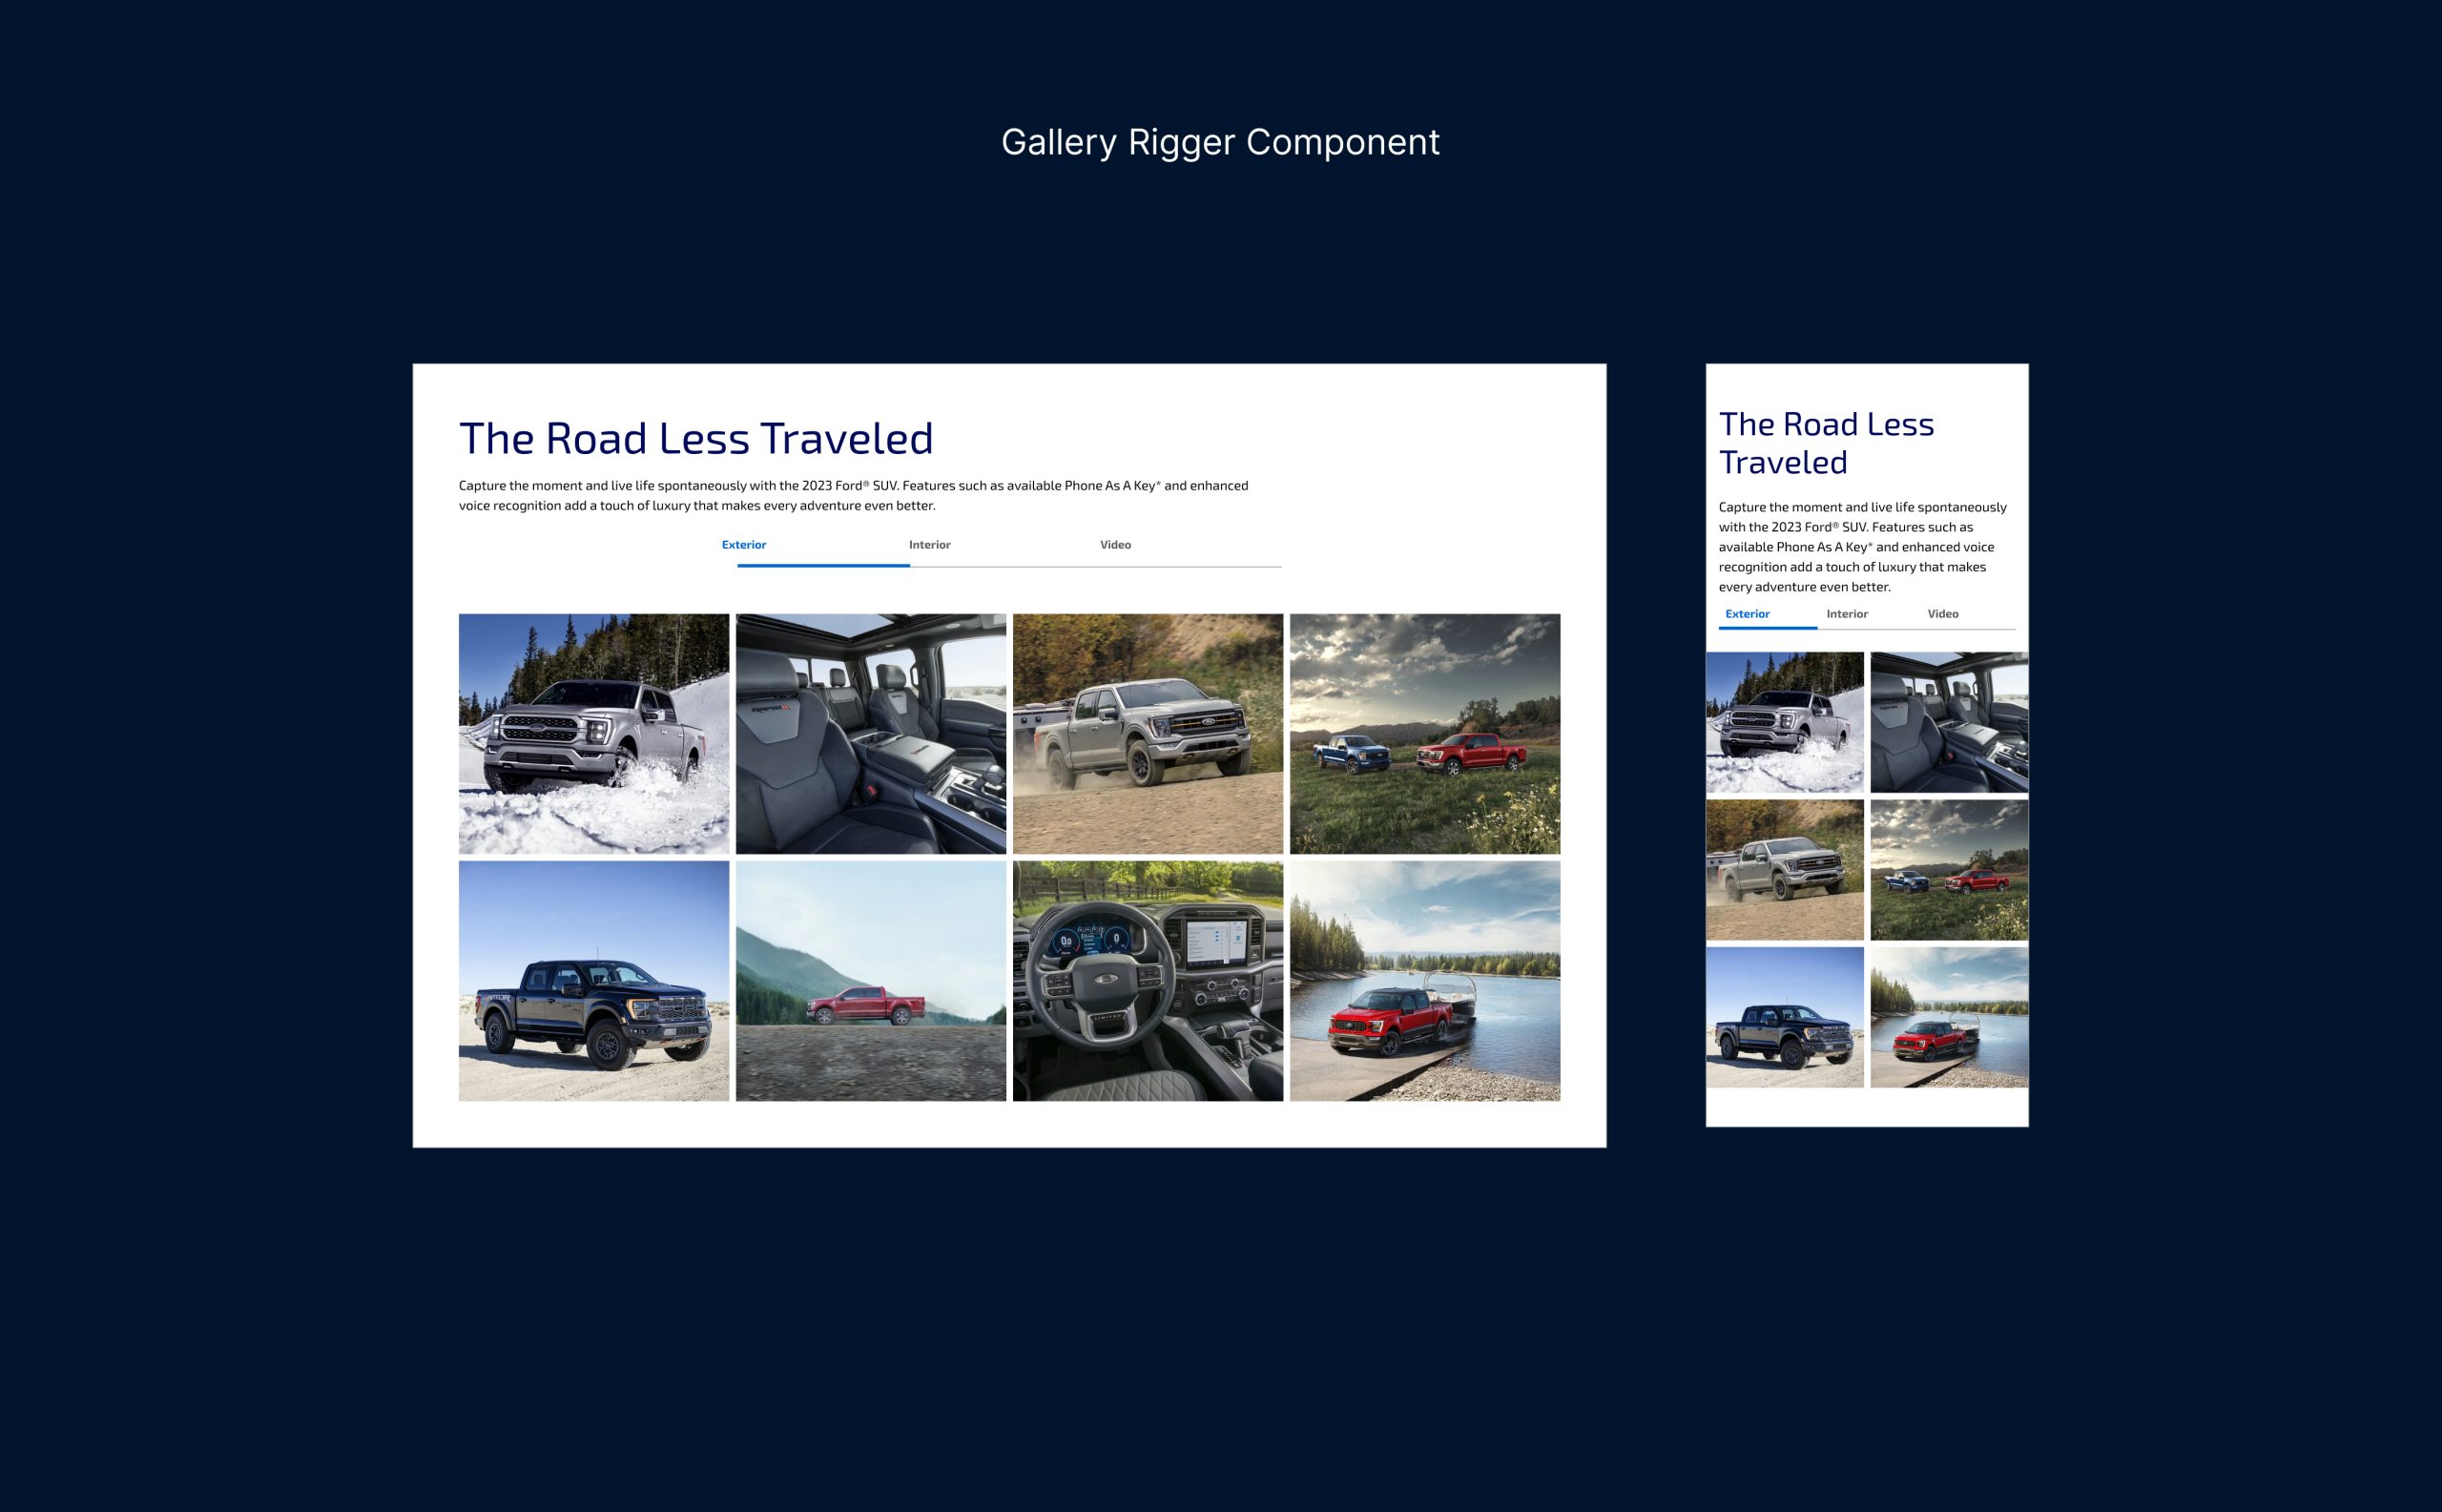Switch to Interior tab in mobile layout

(x=1846, y=614)
